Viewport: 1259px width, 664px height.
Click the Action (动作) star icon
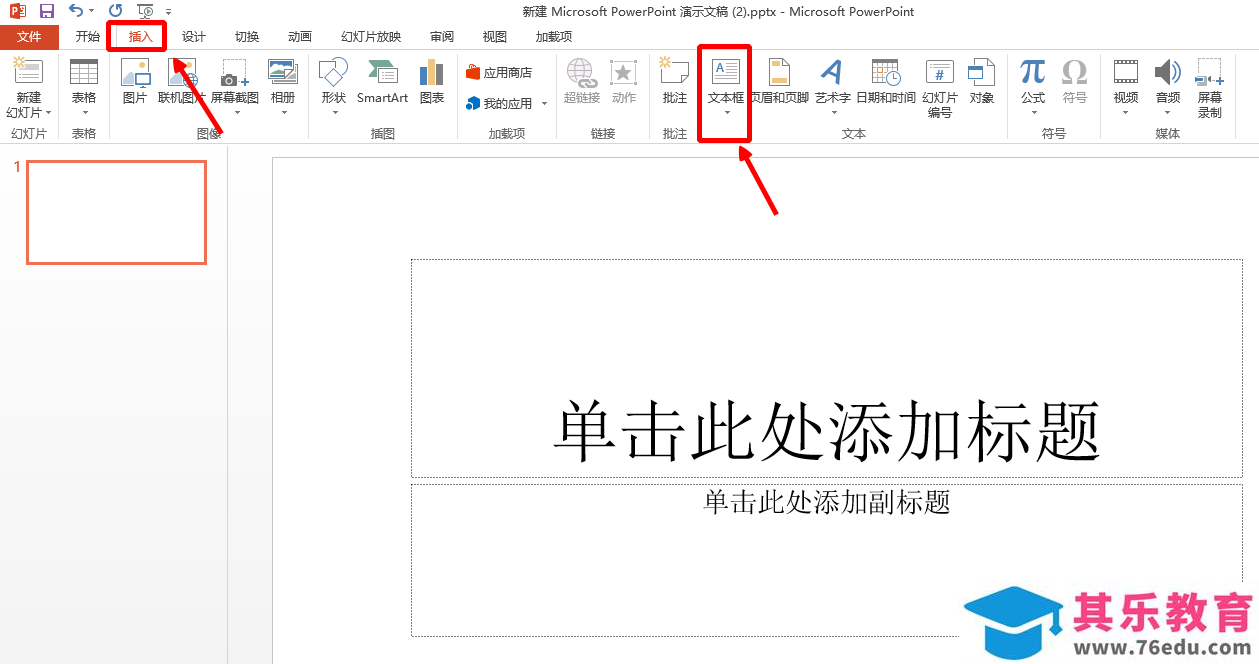tap(624, 72)
